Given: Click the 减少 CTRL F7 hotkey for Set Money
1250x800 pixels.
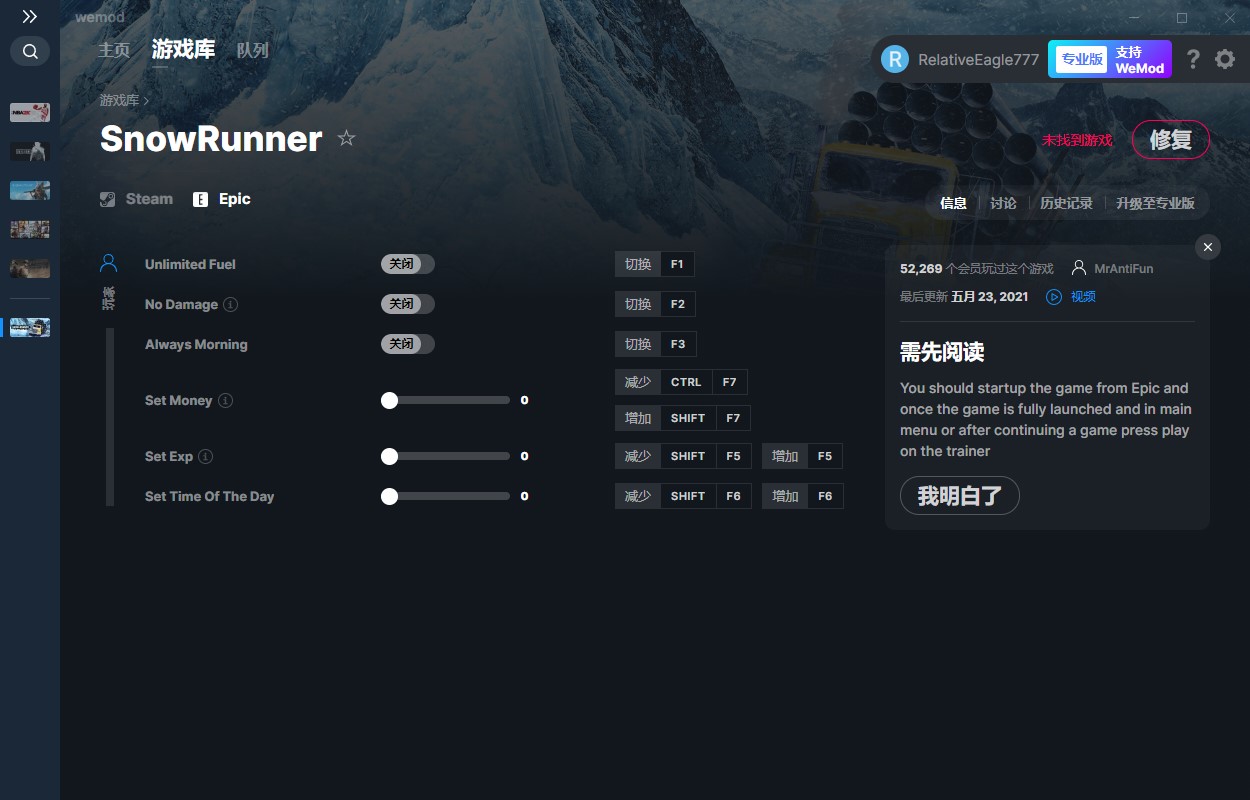Looking at the screenshot, I should pos(681,382).
